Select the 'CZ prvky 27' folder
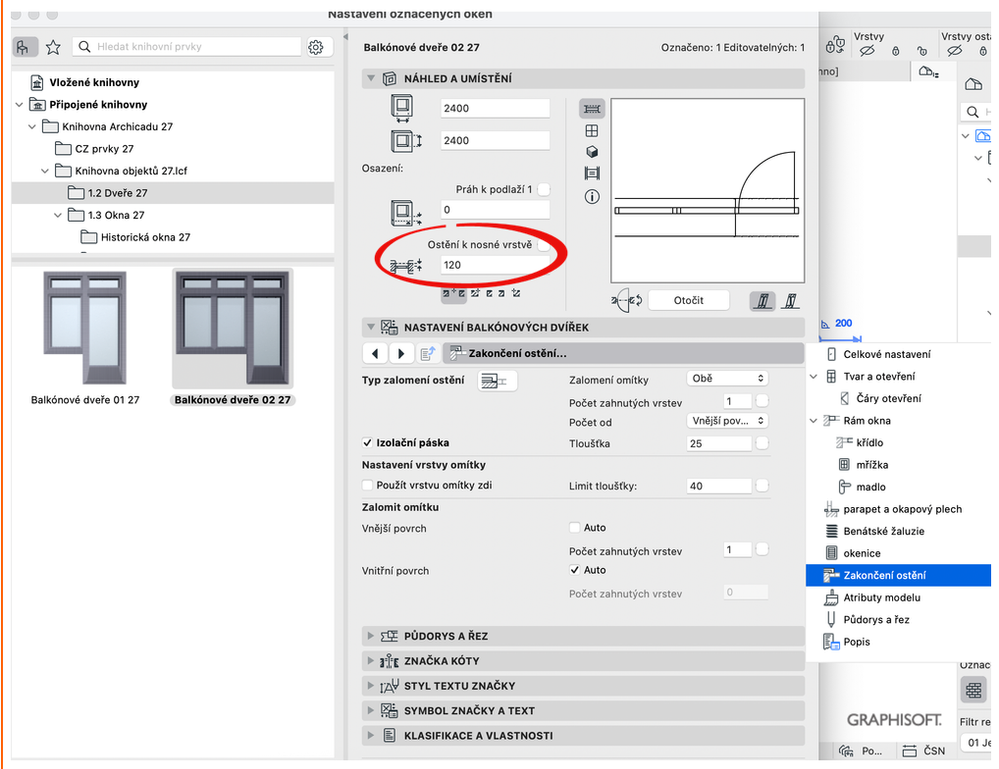The image size is (999, 769). [x=104, y=148]
